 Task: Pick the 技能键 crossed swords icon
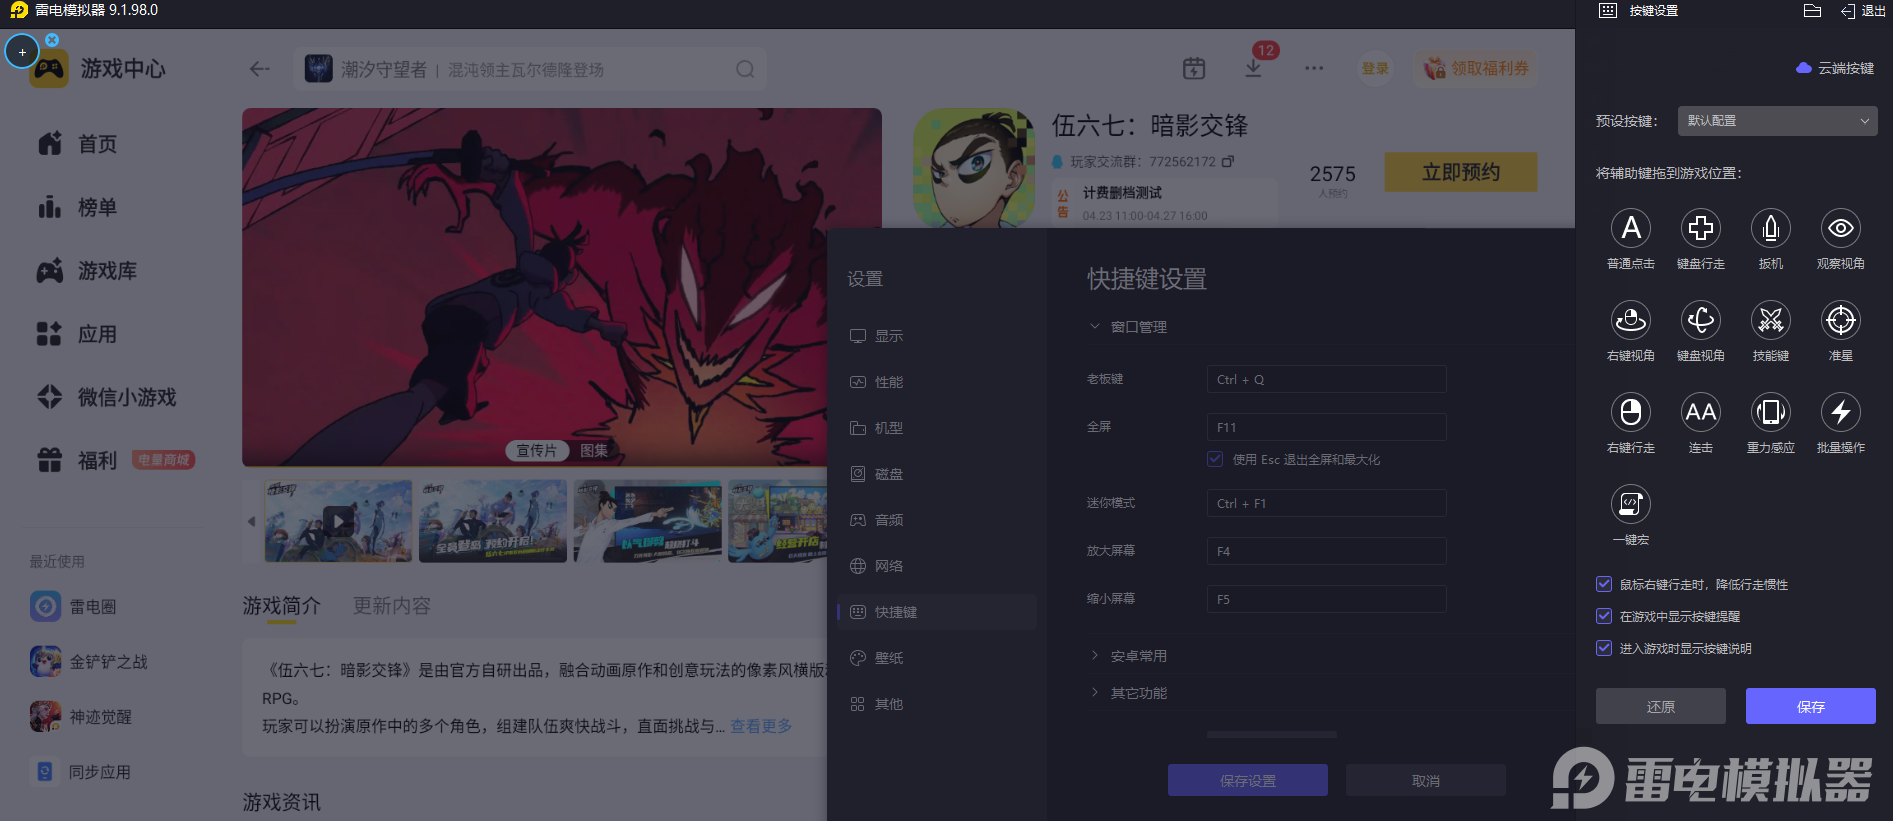pyautogui.click(x=1771, y=320)
